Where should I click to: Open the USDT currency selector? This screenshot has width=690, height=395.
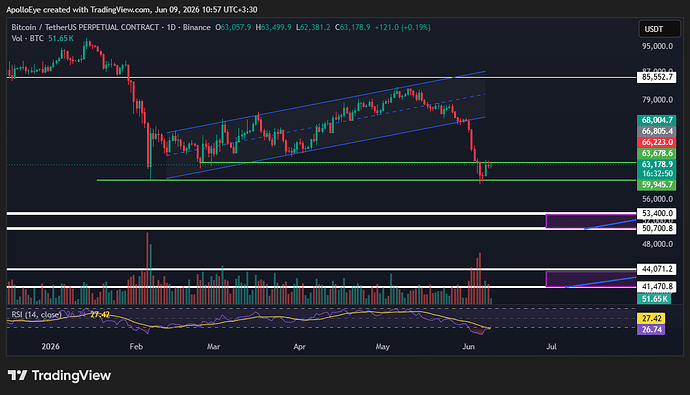pyautogui.click(x=659, y=29)
